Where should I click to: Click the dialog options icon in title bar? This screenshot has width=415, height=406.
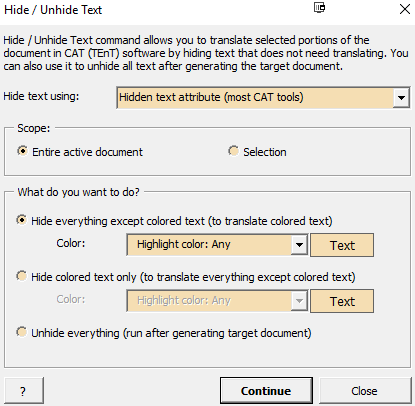[x=319, y=8]
